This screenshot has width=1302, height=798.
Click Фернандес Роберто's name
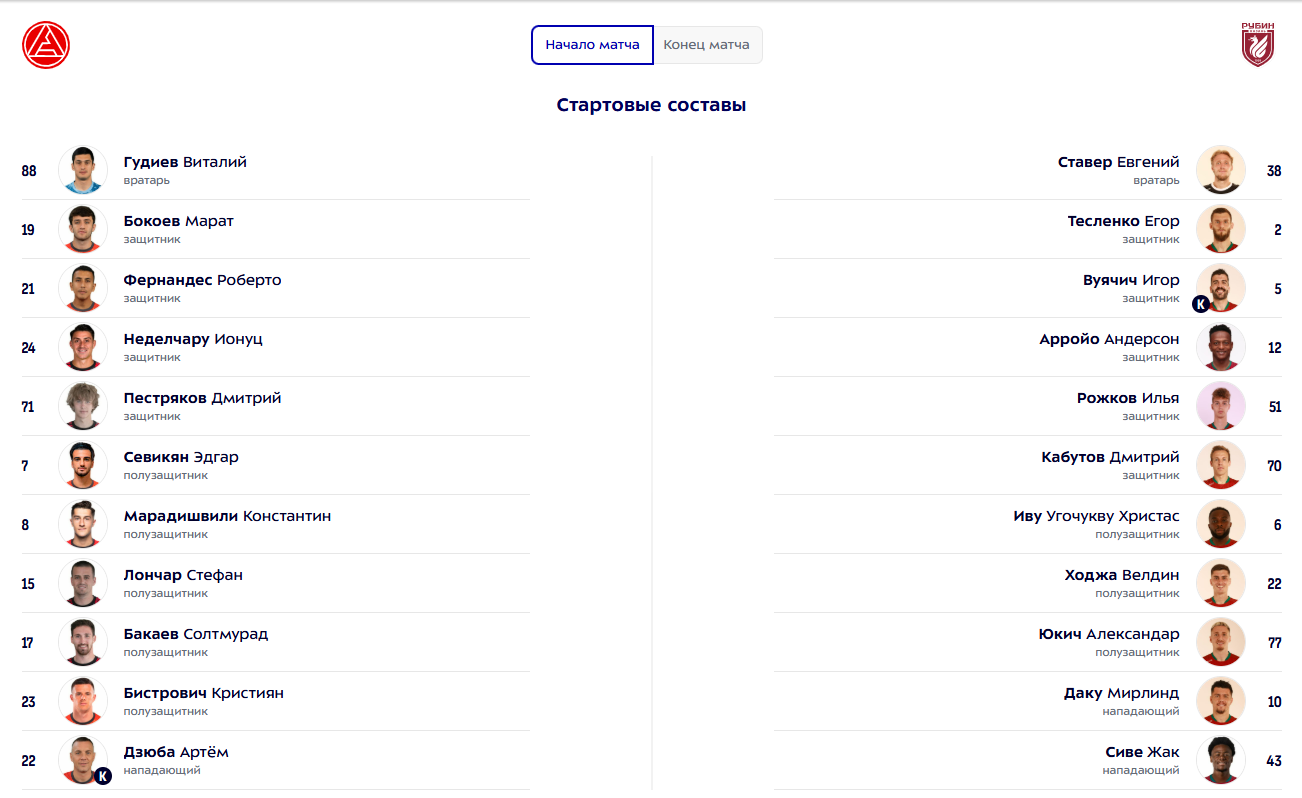coord(202,280)
